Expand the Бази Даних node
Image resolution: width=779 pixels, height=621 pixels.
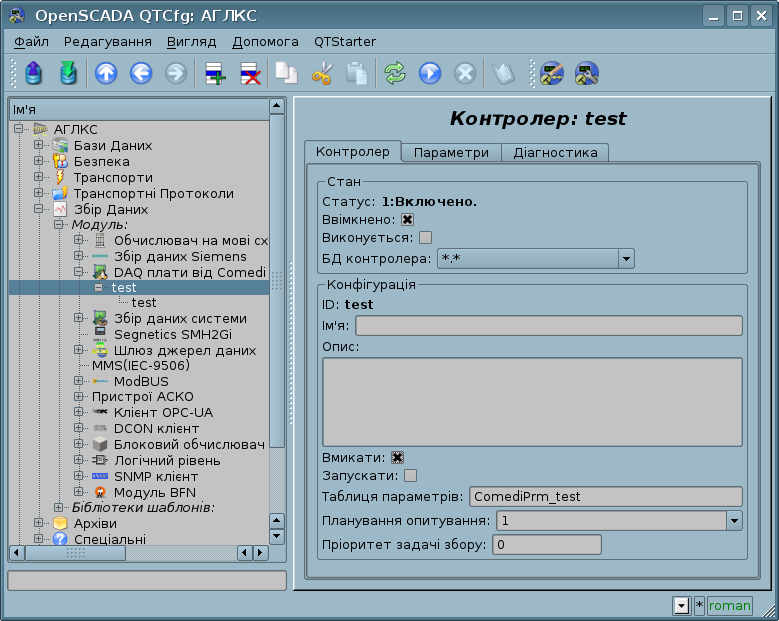pos(38,145)
